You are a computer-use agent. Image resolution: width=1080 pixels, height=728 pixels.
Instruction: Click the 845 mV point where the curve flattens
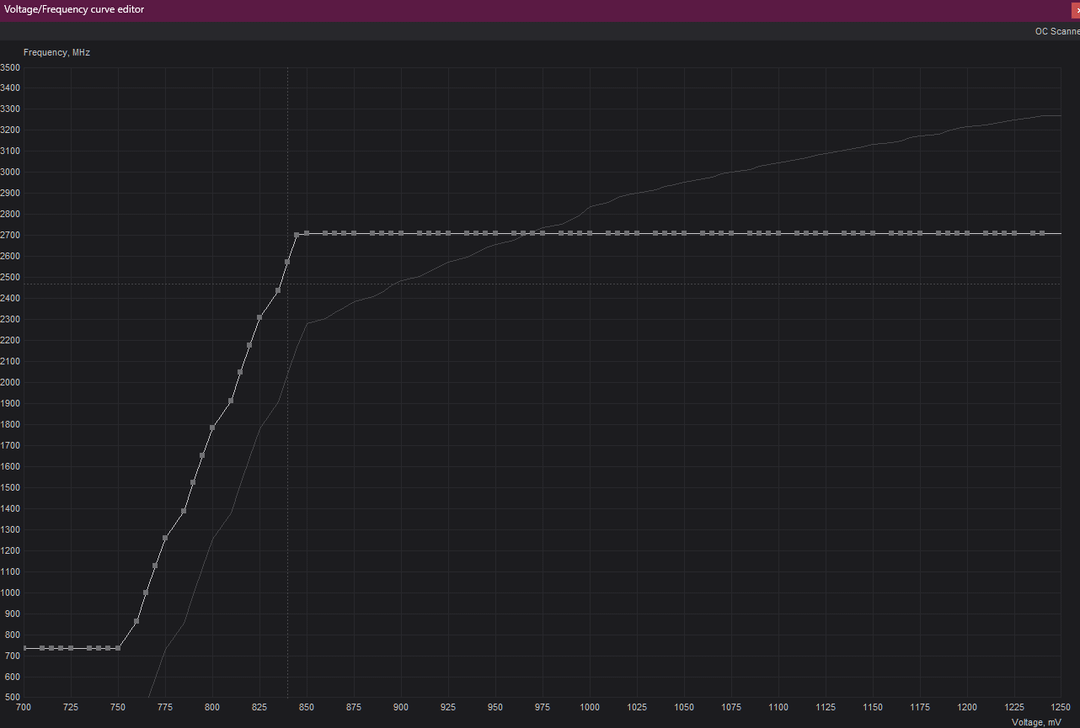[297, 235]
